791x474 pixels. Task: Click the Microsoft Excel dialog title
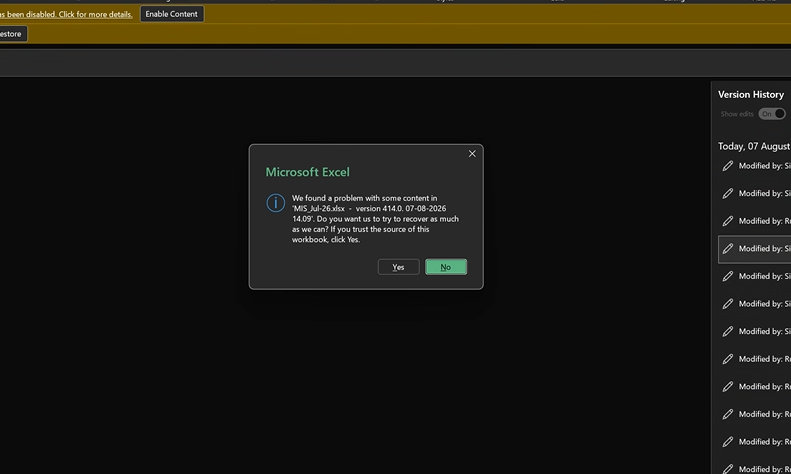(307, 172)
